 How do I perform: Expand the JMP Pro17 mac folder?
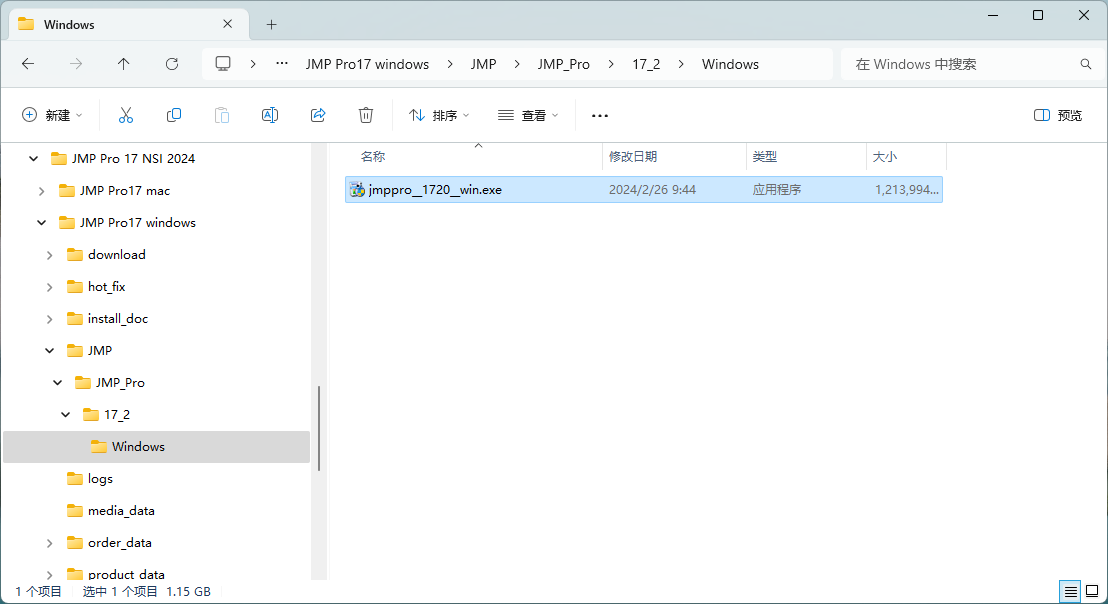(42, 191)
